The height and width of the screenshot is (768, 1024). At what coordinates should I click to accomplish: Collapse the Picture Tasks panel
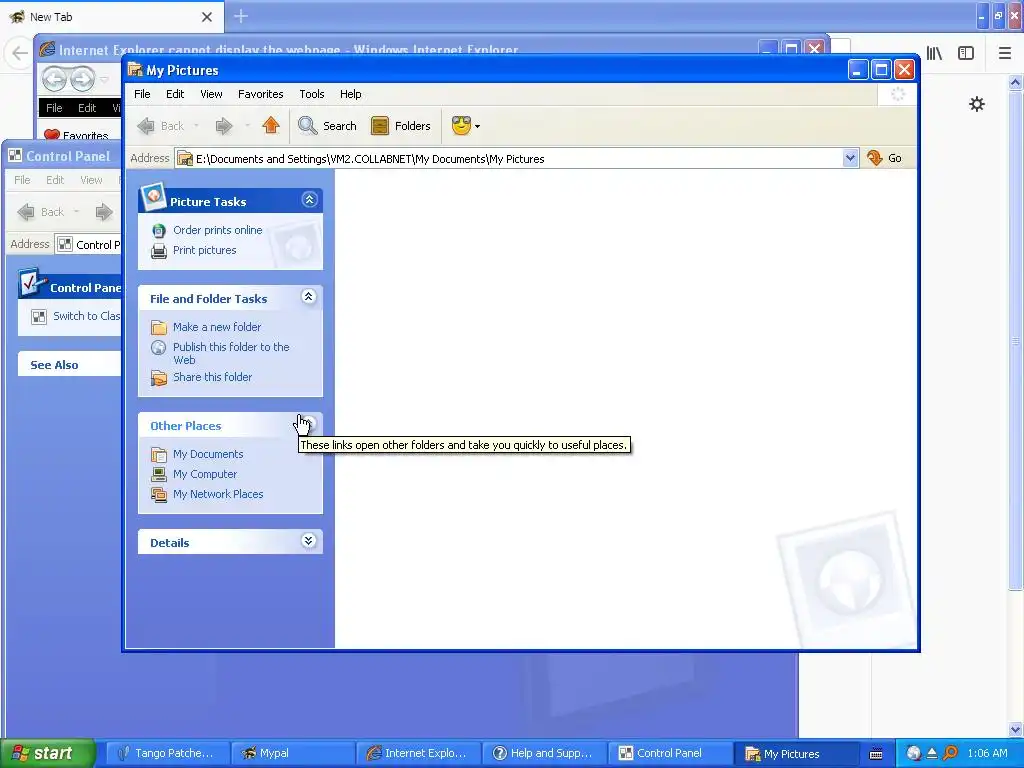tap(310, 200)
